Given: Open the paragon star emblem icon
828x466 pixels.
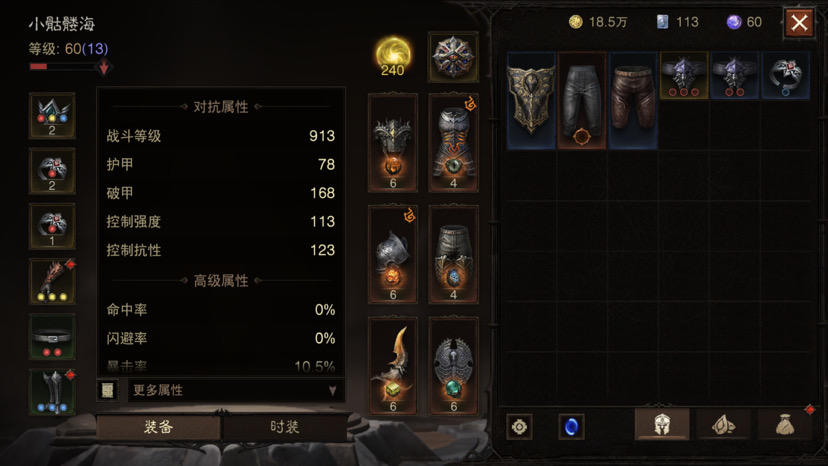Looking at the screenshot, I should pos(453,57).
